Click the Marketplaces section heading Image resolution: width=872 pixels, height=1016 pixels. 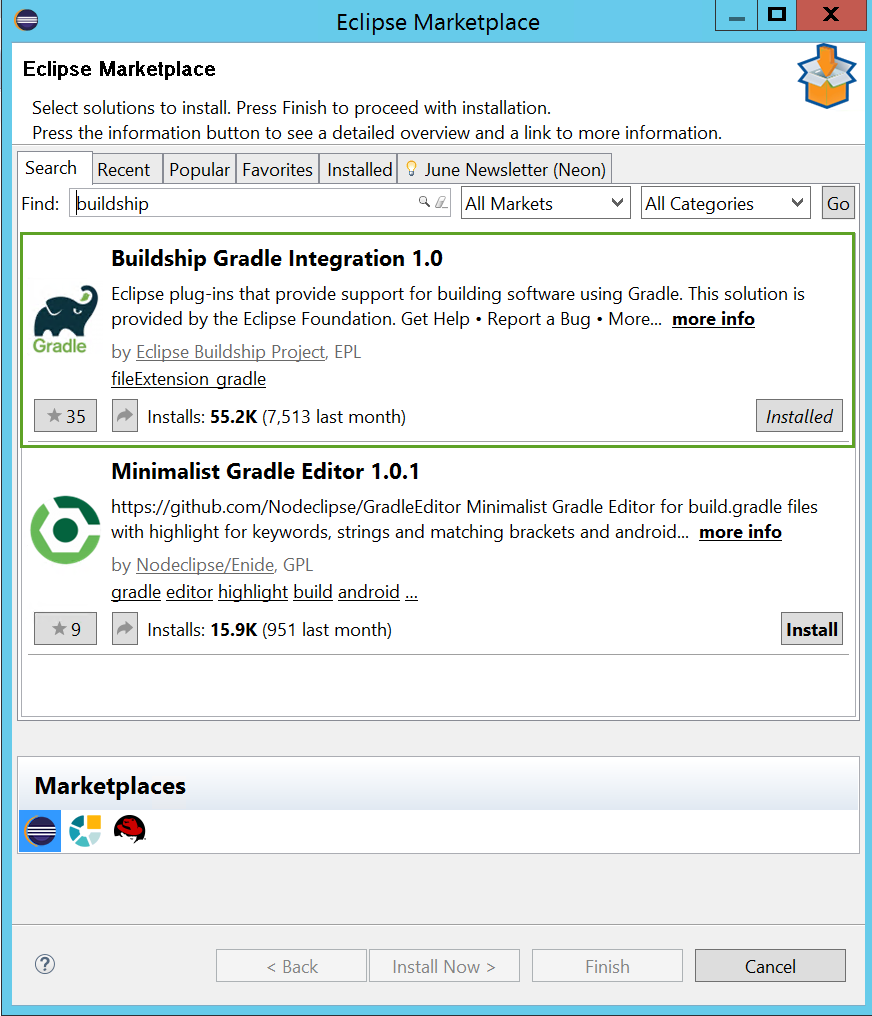click(110, 785)
